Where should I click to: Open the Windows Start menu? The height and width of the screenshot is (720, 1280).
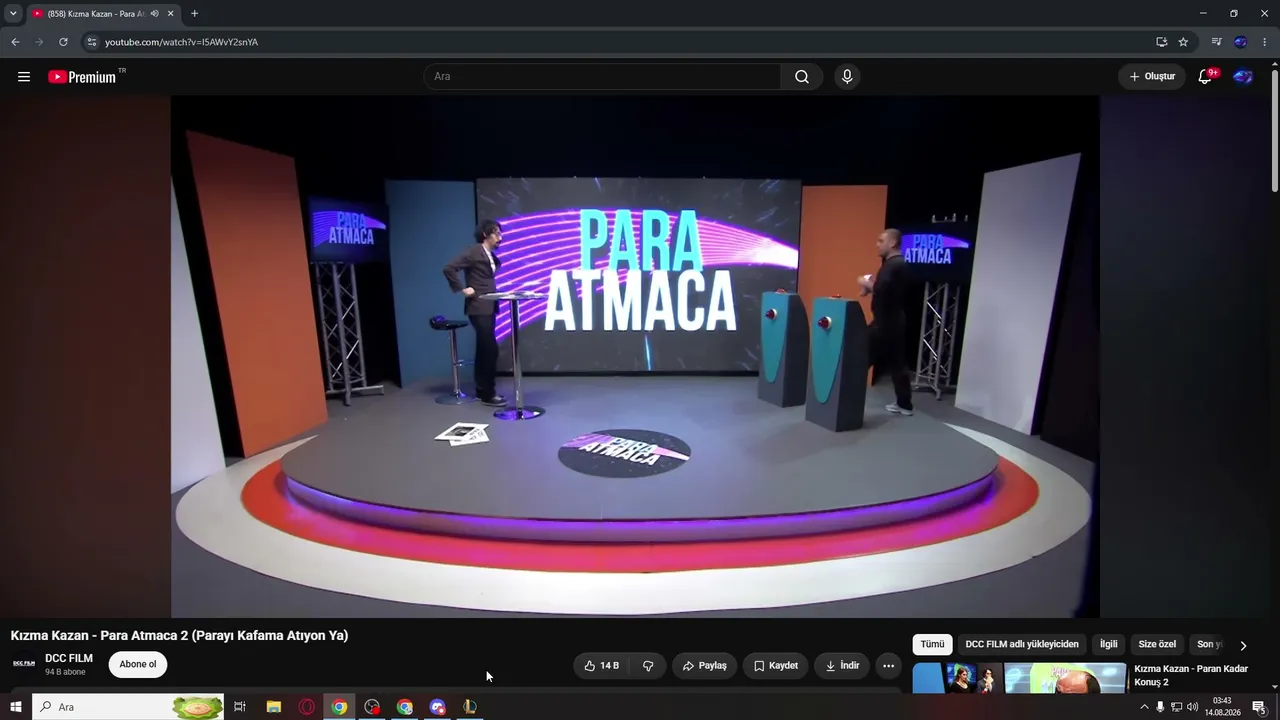pyautogui.click(x=16, y=707)
